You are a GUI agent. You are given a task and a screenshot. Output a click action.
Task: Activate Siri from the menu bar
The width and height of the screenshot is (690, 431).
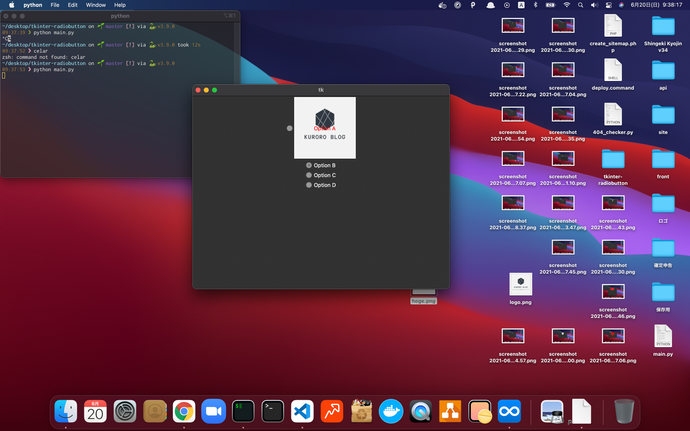(621, 5)
